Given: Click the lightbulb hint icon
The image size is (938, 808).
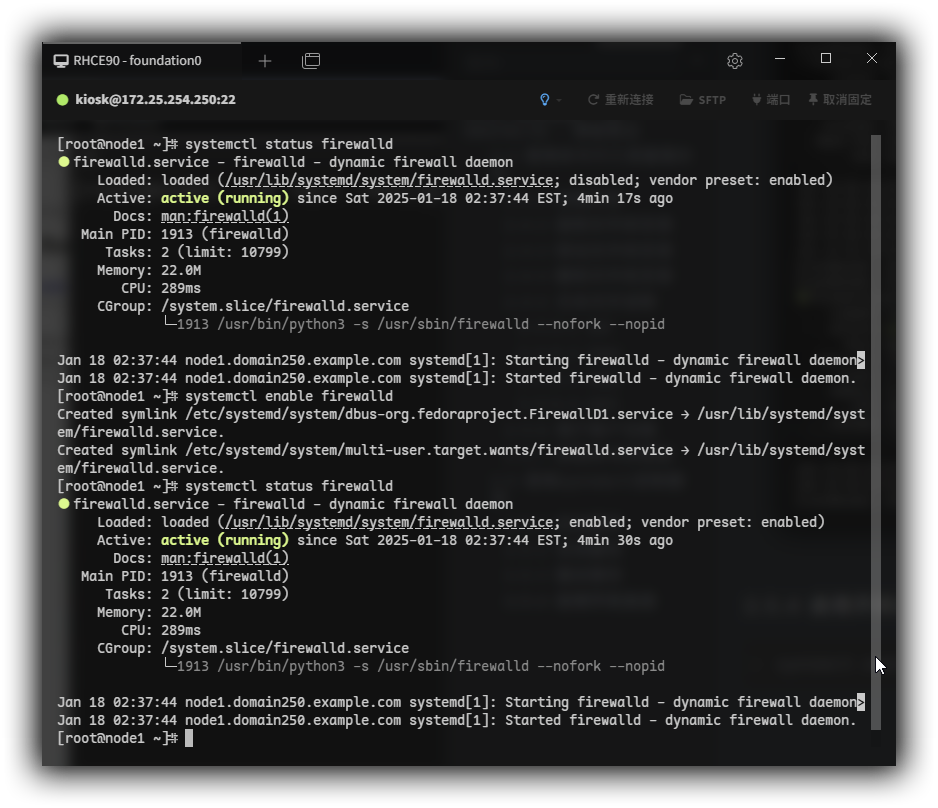Looking at the screenshot, I should (x=544, y=100).
